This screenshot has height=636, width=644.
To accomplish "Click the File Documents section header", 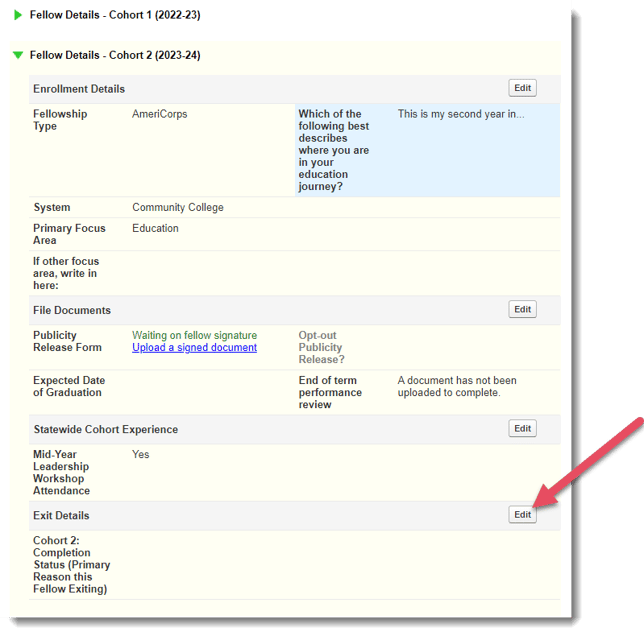I will (72, 310).
